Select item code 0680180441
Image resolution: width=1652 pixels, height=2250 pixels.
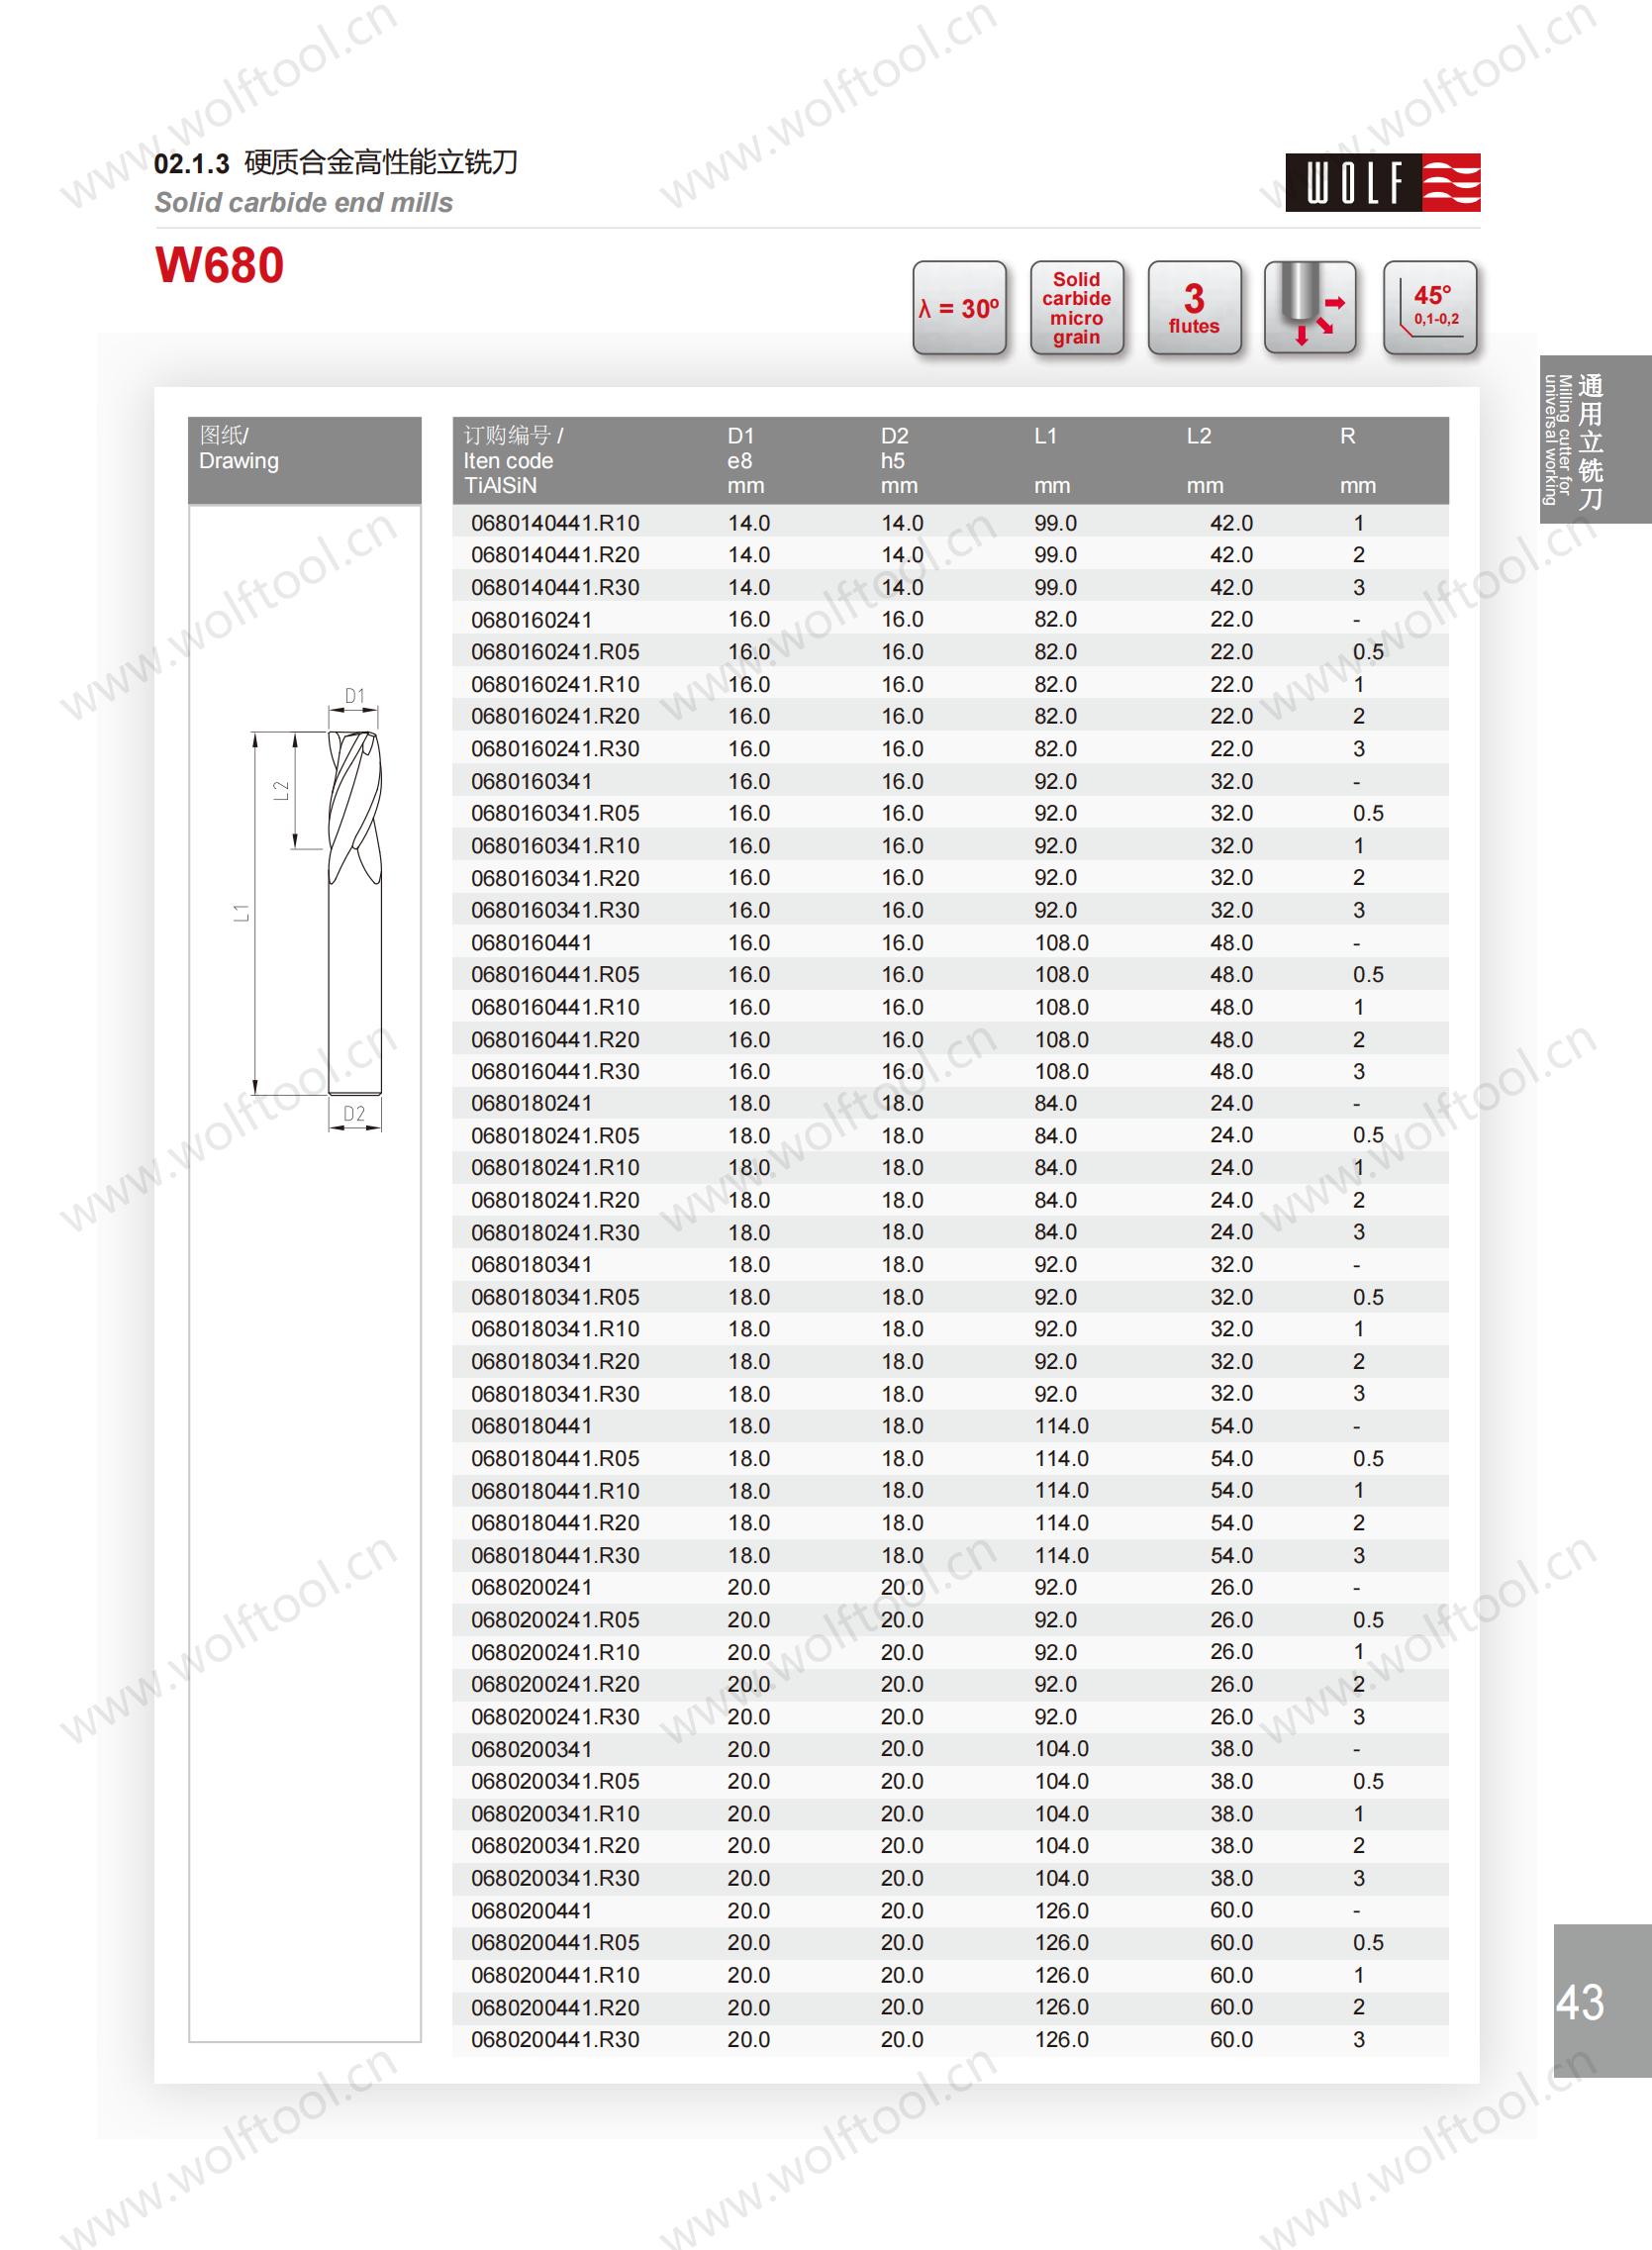[531, 1426]
